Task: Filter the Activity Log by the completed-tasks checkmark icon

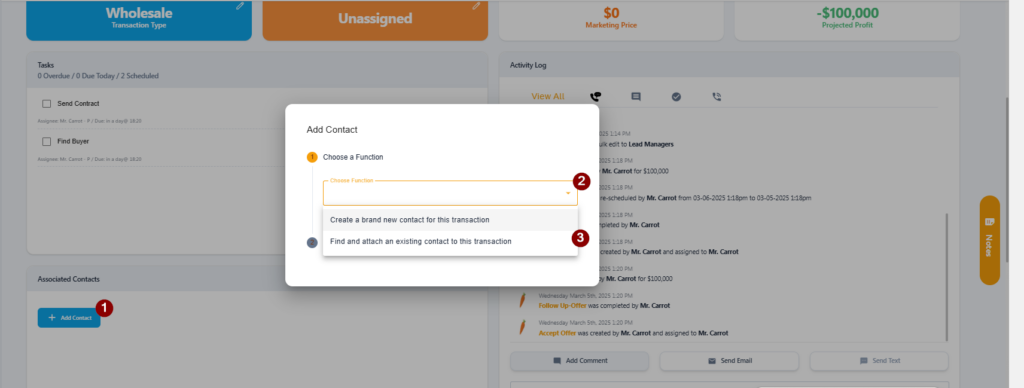Action: coord(676,97)
